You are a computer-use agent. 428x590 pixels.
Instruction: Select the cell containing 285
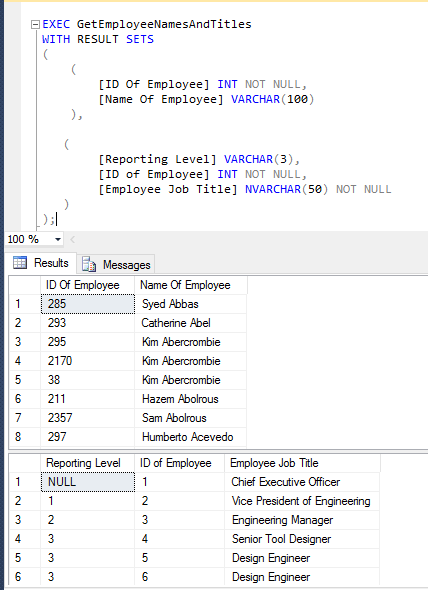88,304
